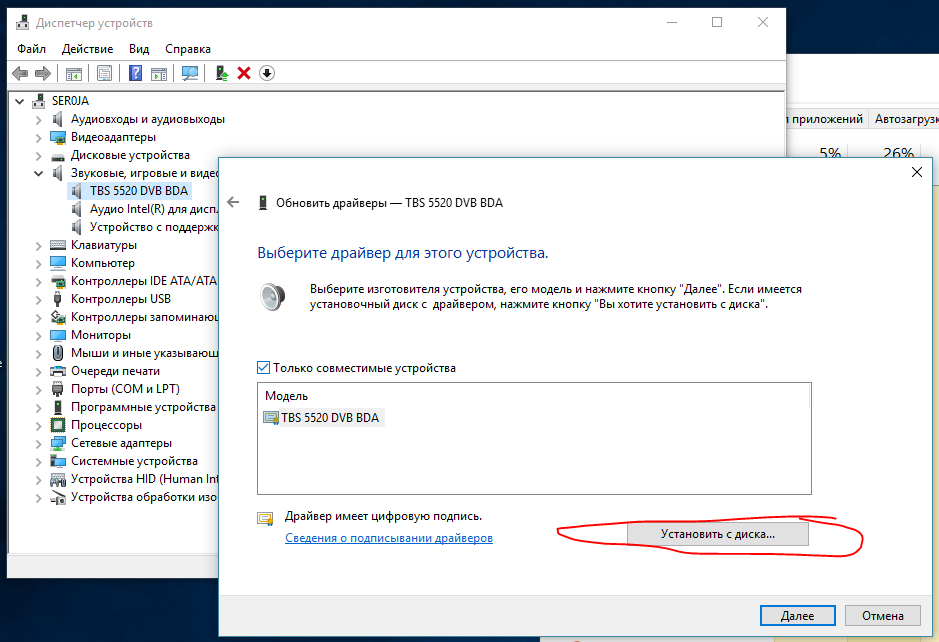This screenshot has height=642, width=939.
Task: Click the red X uninstall device icon
Action: click(244, 73)
